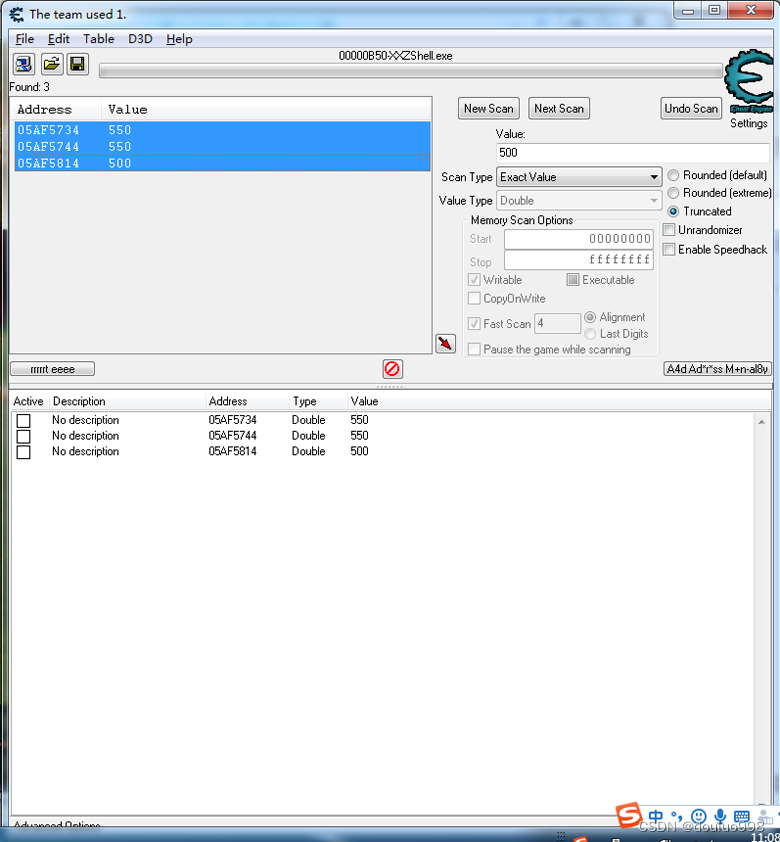Click the Settings label
The height and width of the screenshot is (842, 780).
point(748,123)
